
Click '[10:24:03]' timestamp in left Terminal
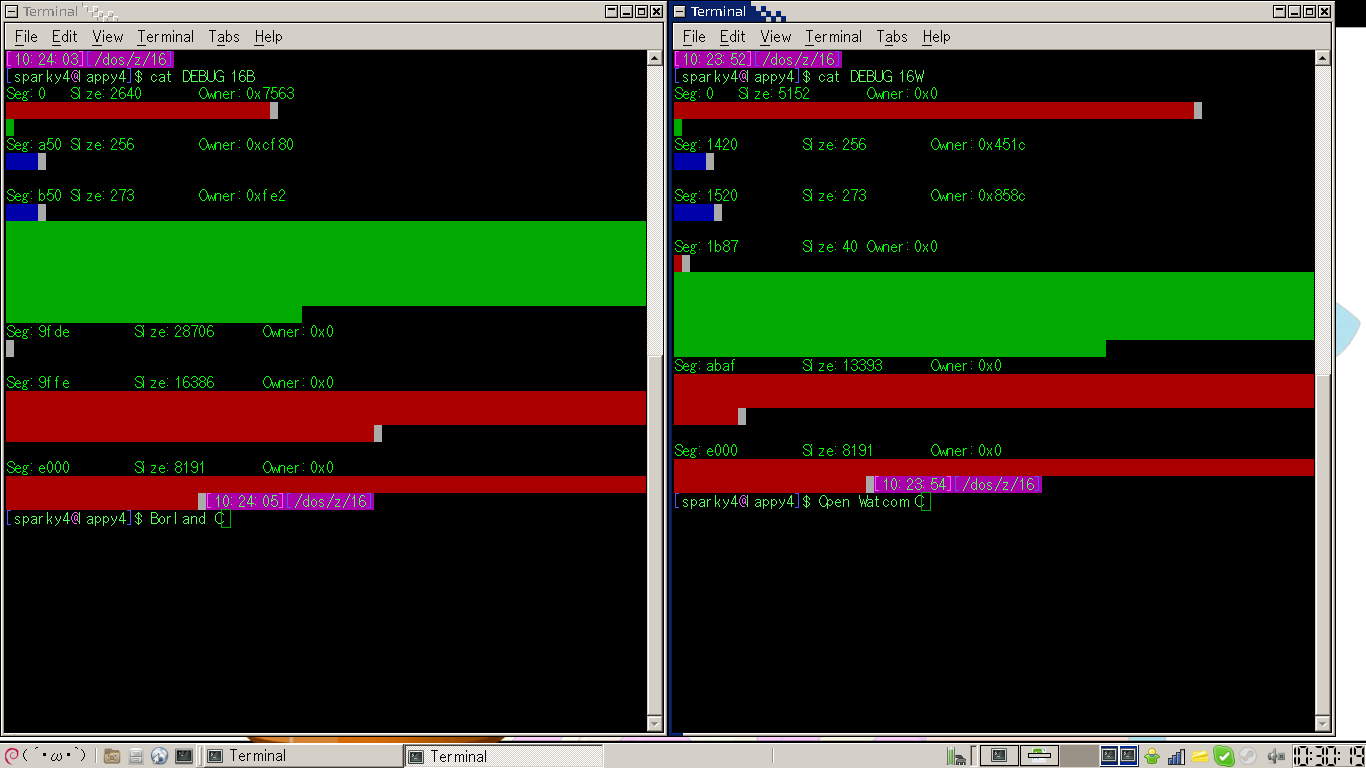click(x=46, y=60)
